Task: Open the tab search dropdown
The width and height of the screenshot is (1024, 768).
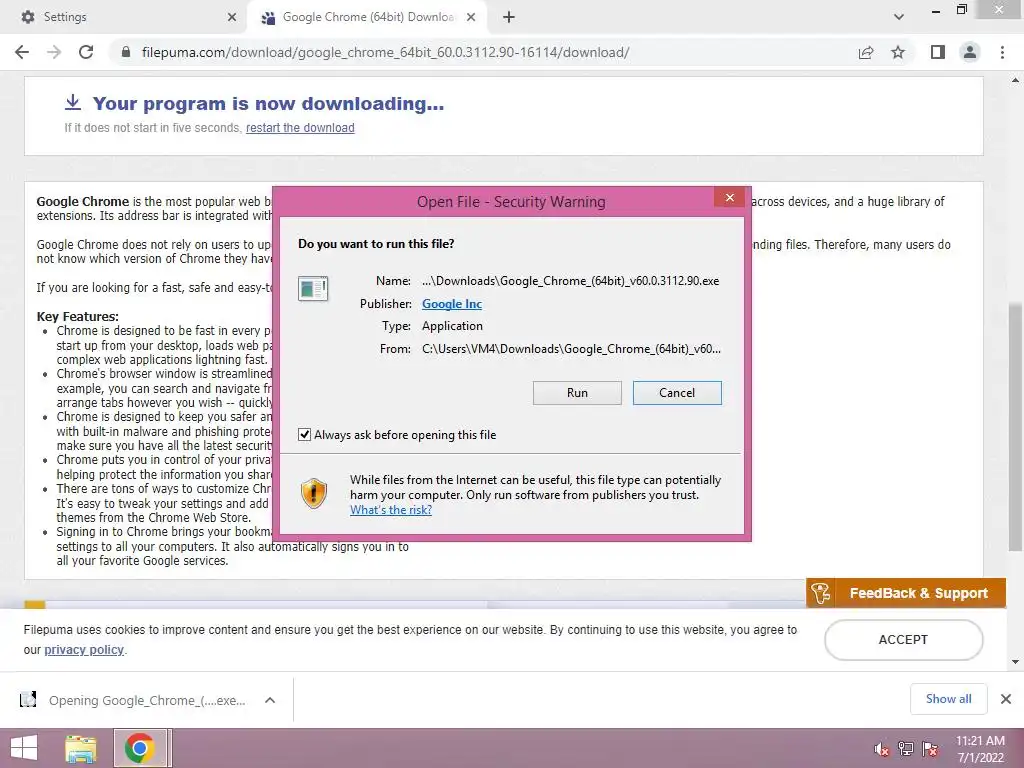Action: (x=899, y=17)
